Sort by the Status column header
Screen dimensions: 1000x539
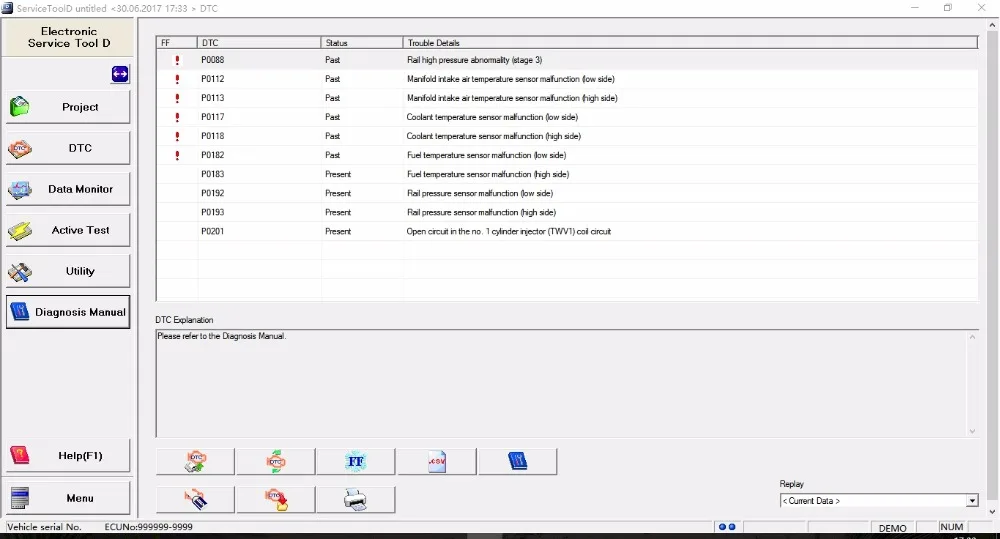point(362,43)
